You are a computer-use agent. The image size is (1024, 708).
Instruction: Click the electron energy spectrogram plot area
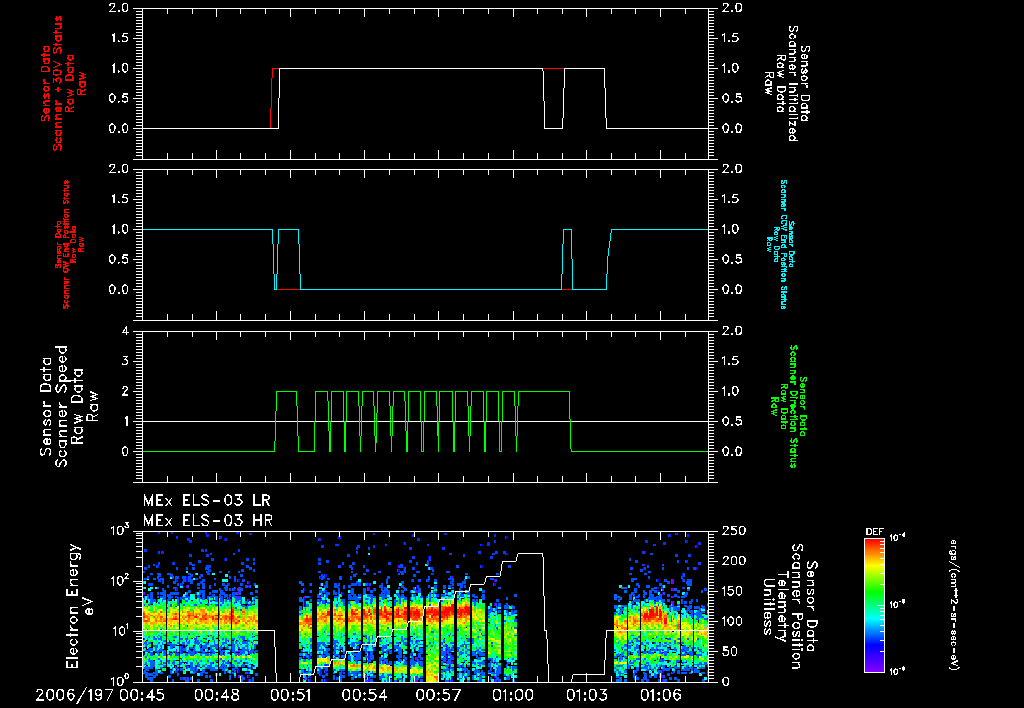tap(425, 606)
